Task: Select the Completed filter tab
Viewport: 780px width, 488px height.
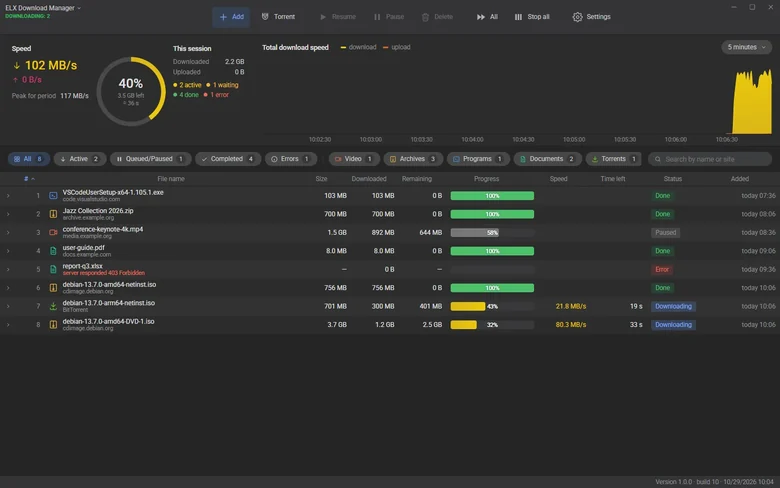Action: click(228, 159)
